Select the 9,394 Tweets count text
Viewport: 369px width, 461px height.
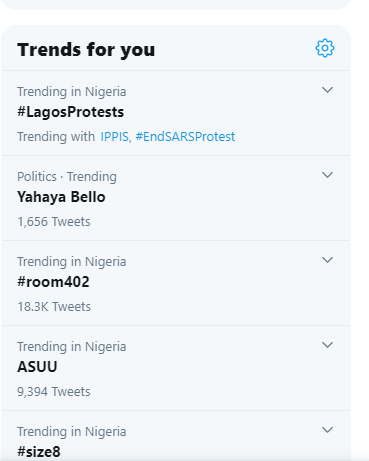coord(54,392)
